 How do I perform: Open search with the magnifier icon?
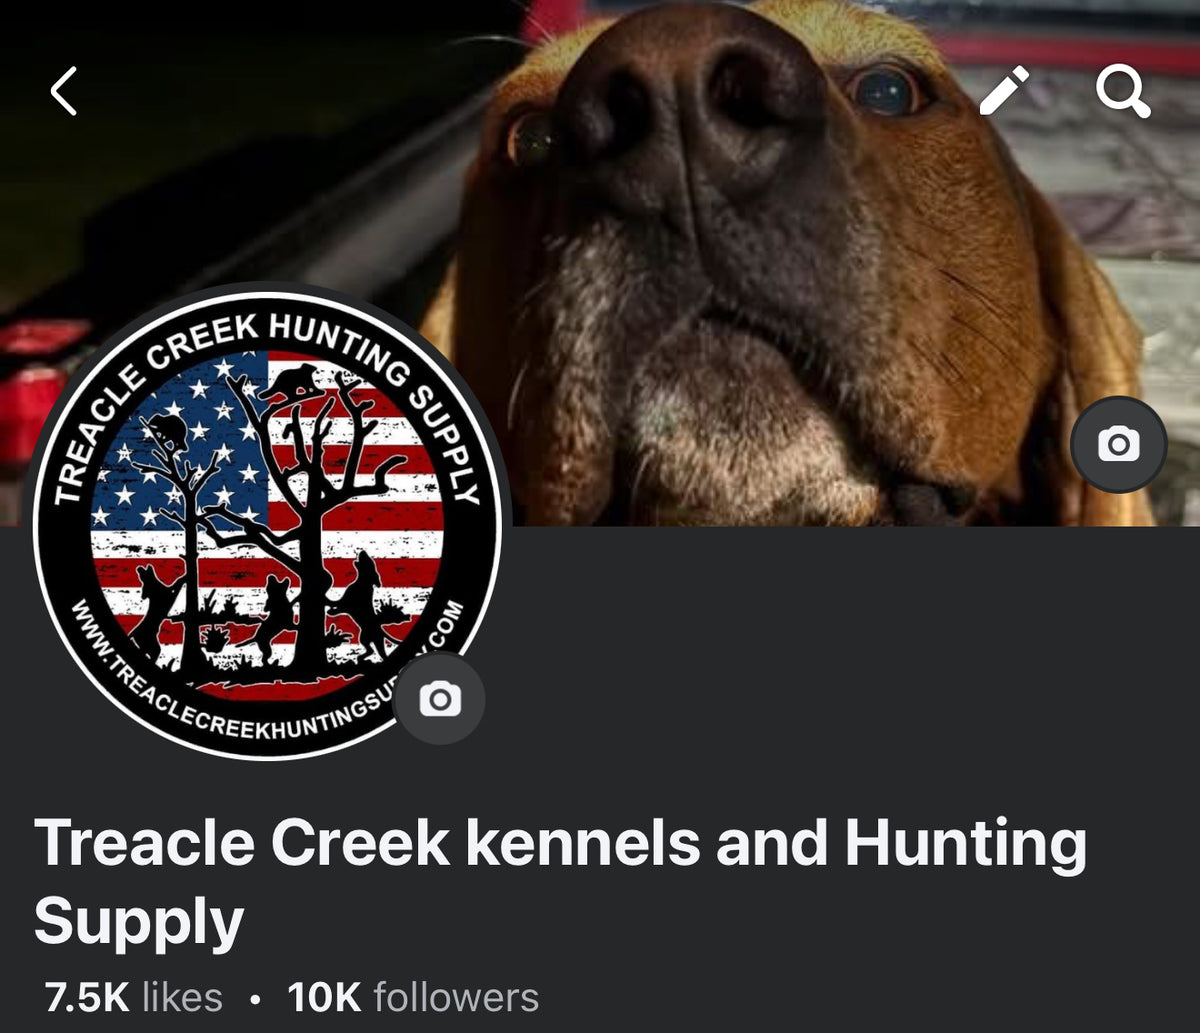click(1122, 92)
